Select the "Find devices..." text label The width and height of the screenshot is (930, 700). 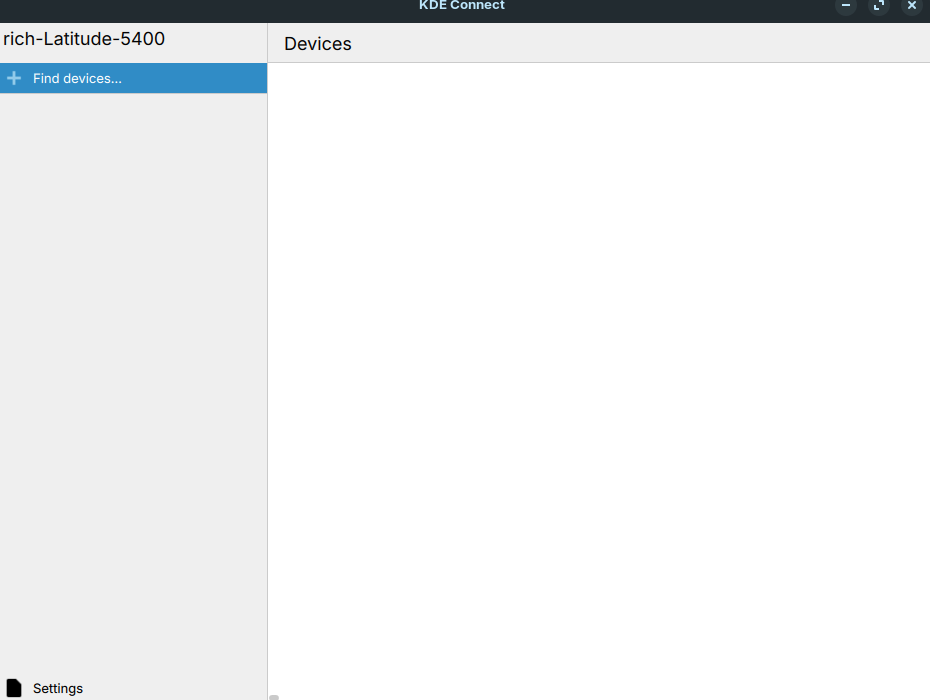[77, 78]
